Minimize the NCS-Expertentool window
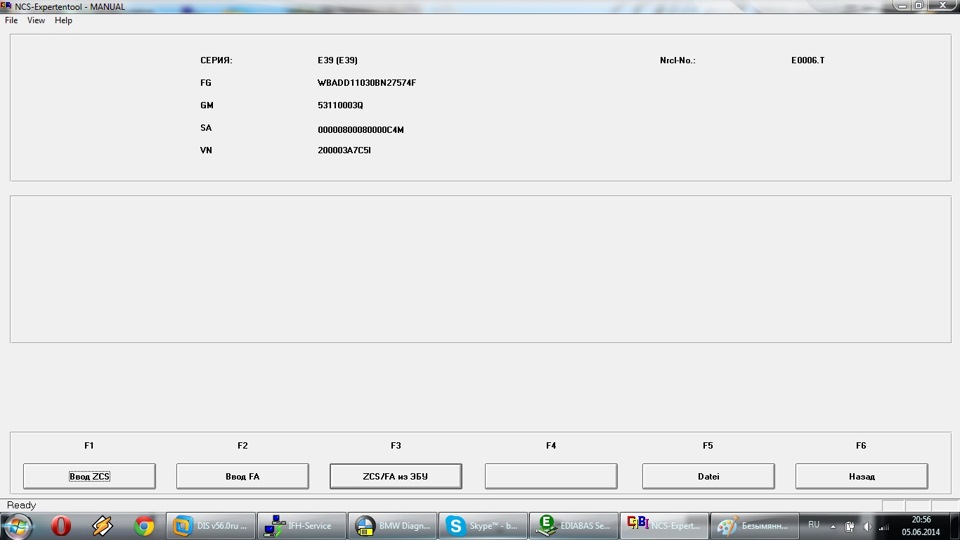The height and width of the screenshot is (540, 960). click(902, 6)
